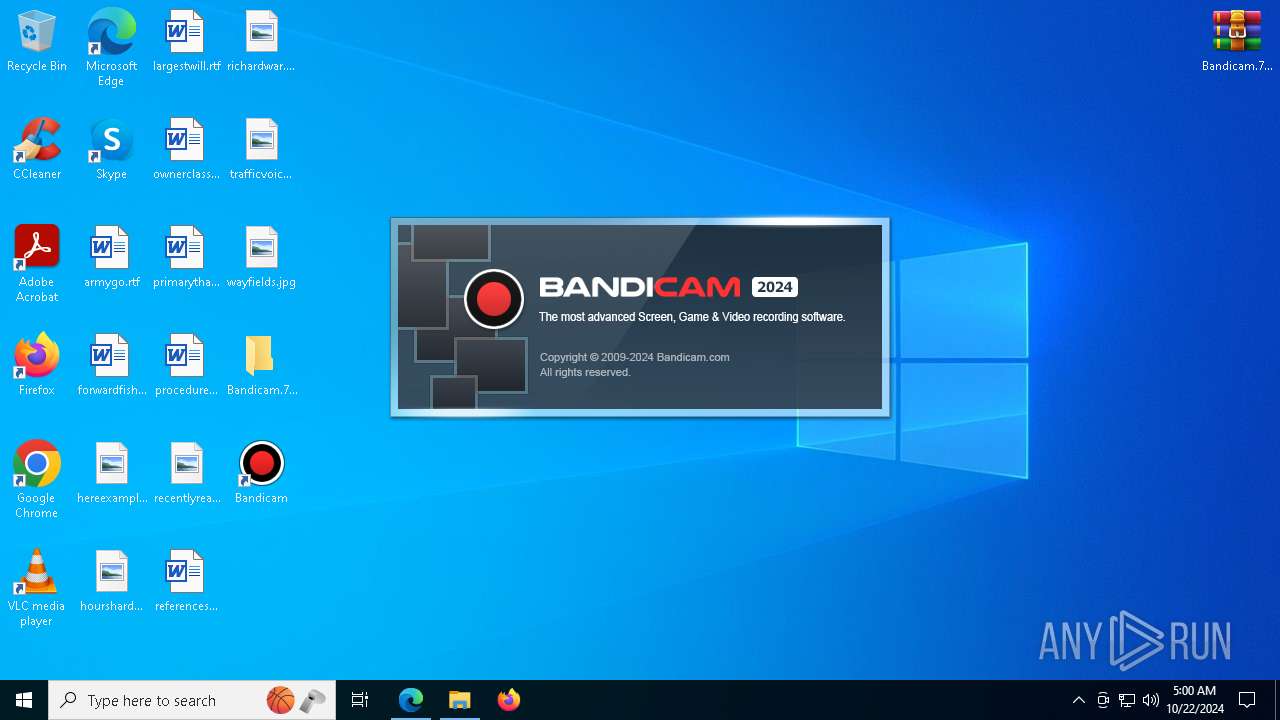Select the CCleaner desktop shortcut
Screen dimensions: 1280x720
pyautogui.click(x=37, y=150)
